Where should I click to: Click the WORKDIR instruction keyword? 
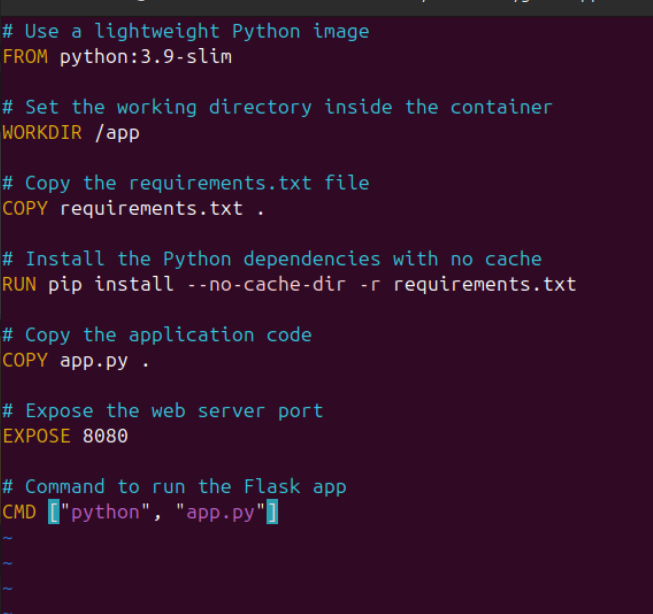pos(42,133)
